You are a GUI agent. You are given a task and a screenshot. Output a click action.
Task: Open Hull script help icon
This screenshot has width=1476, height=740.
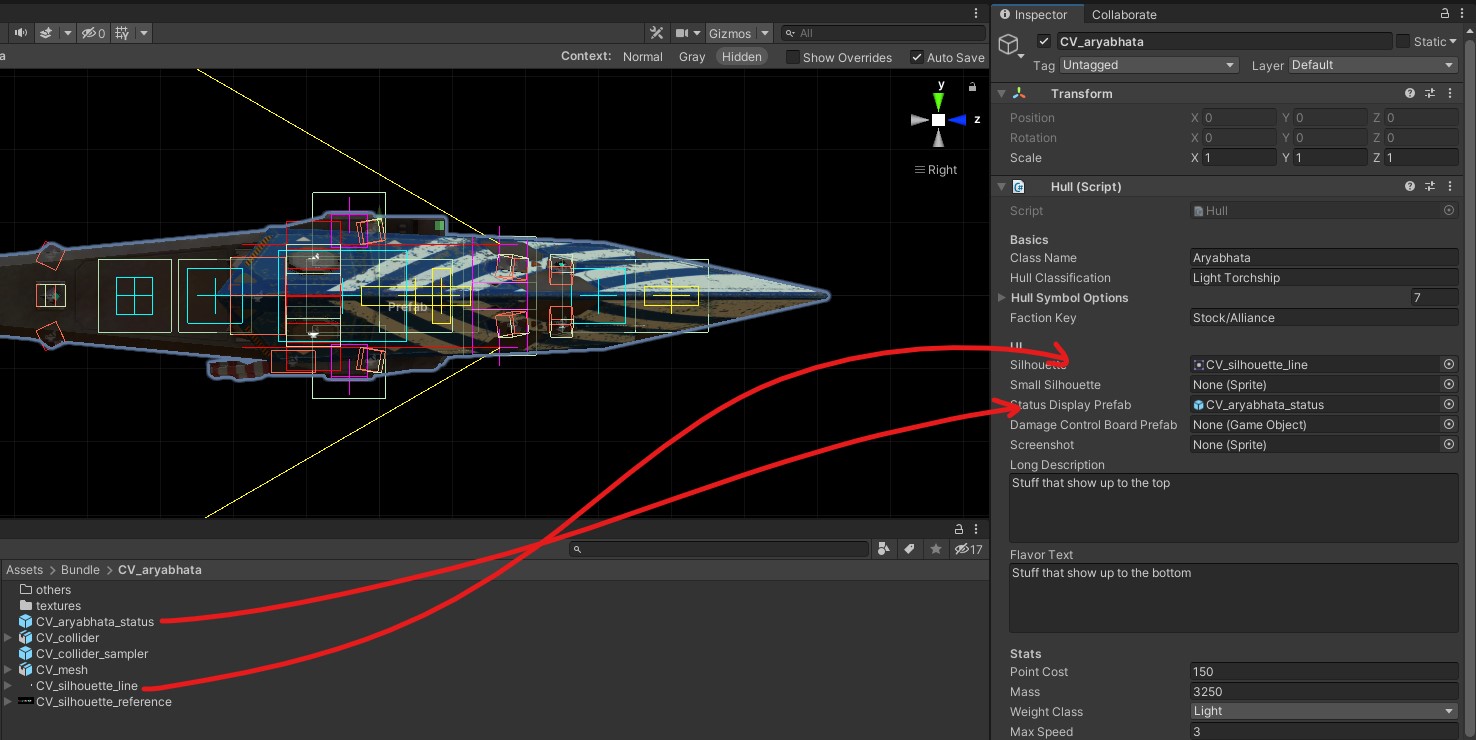tap(1410, 186)
